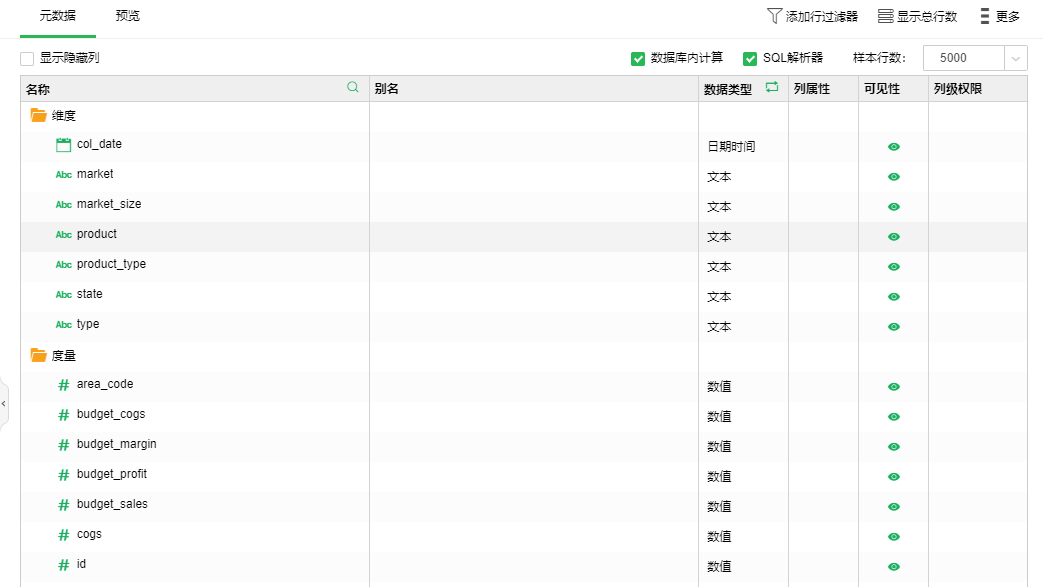The image size is (1043, 587).
Task: Open the 更多 menu
Action: coord(999,16)
